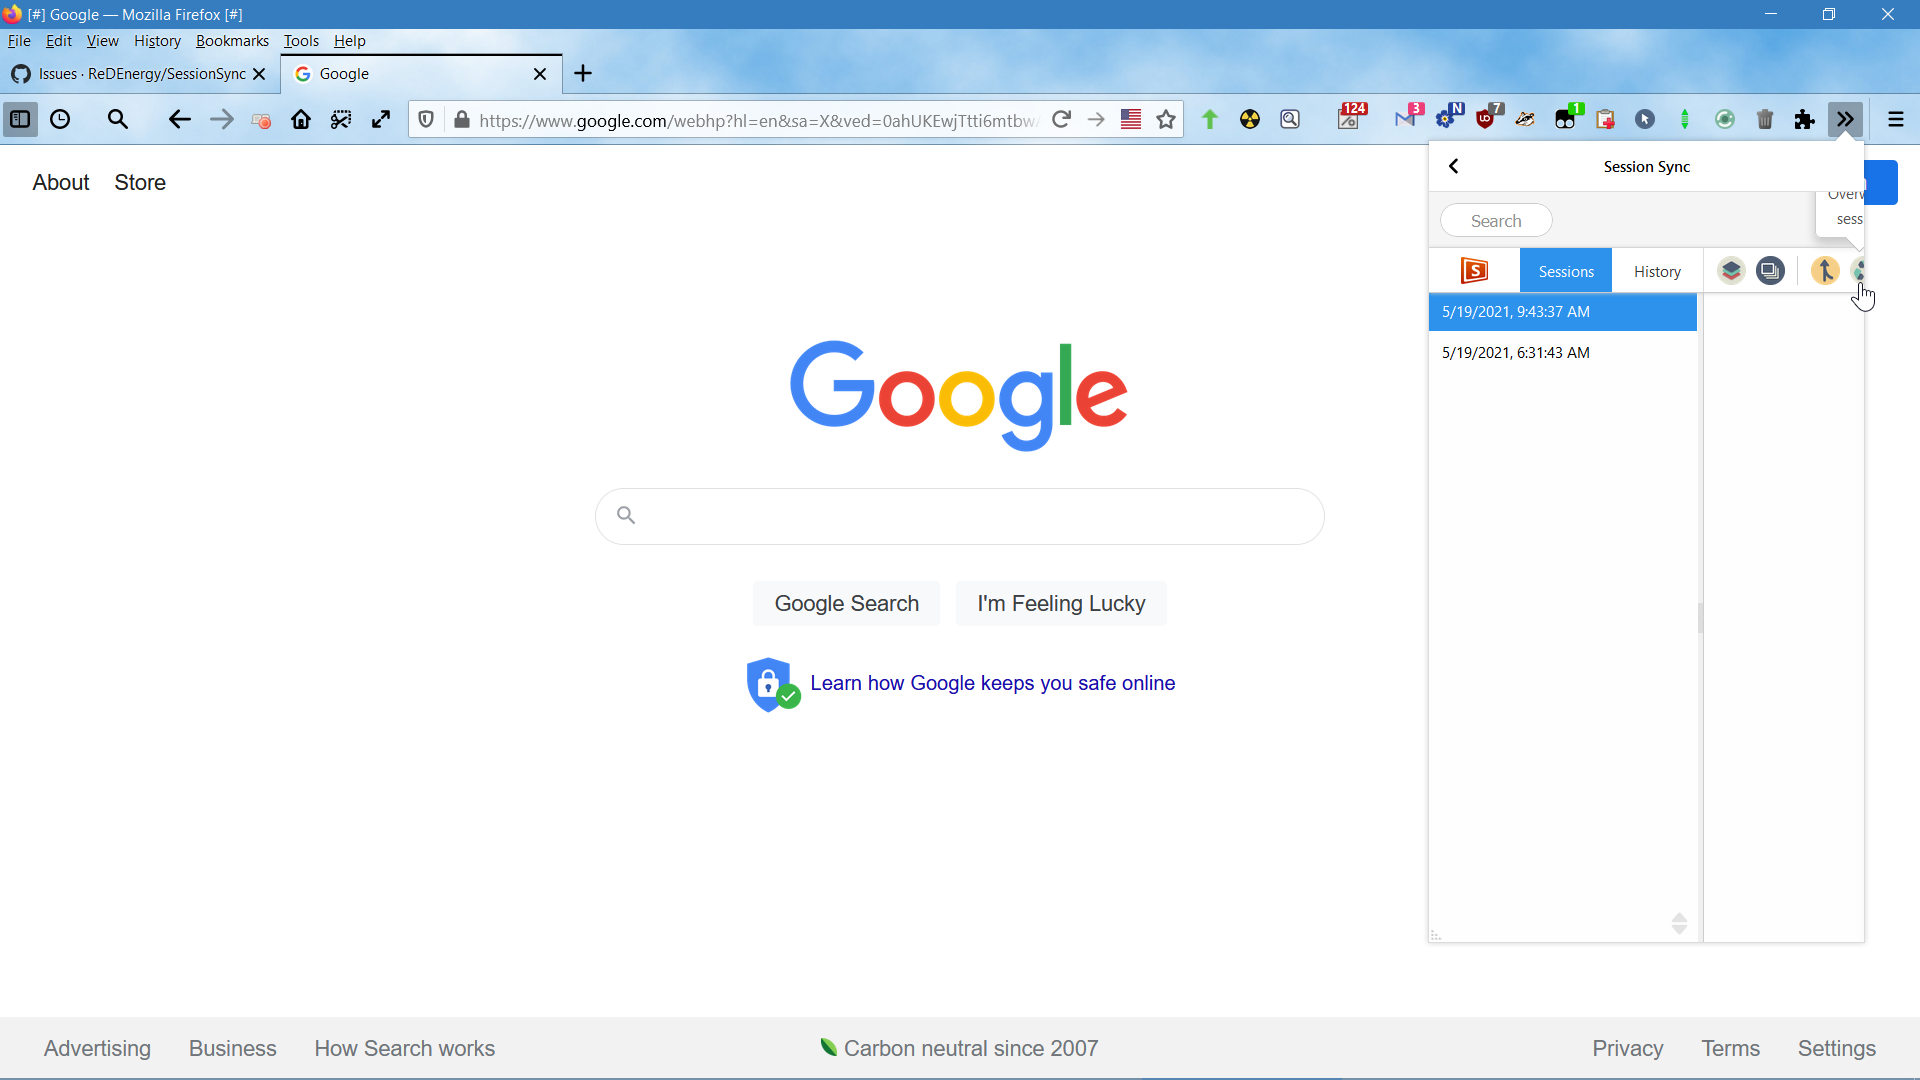Click the tracking protection shield icon

click(x=426, y=120)
